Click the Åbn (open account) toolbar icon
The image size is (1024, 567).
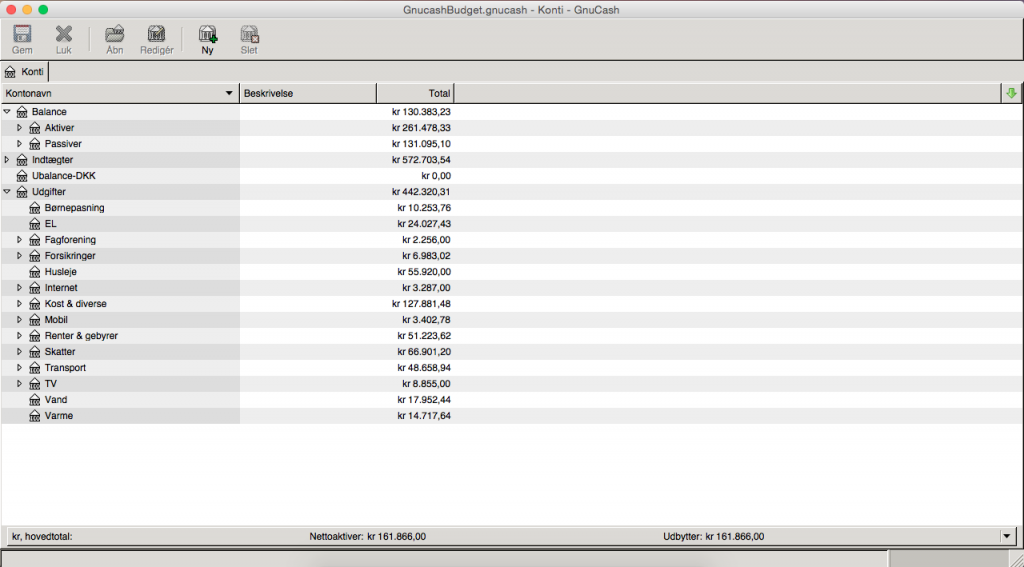[115, 34]
